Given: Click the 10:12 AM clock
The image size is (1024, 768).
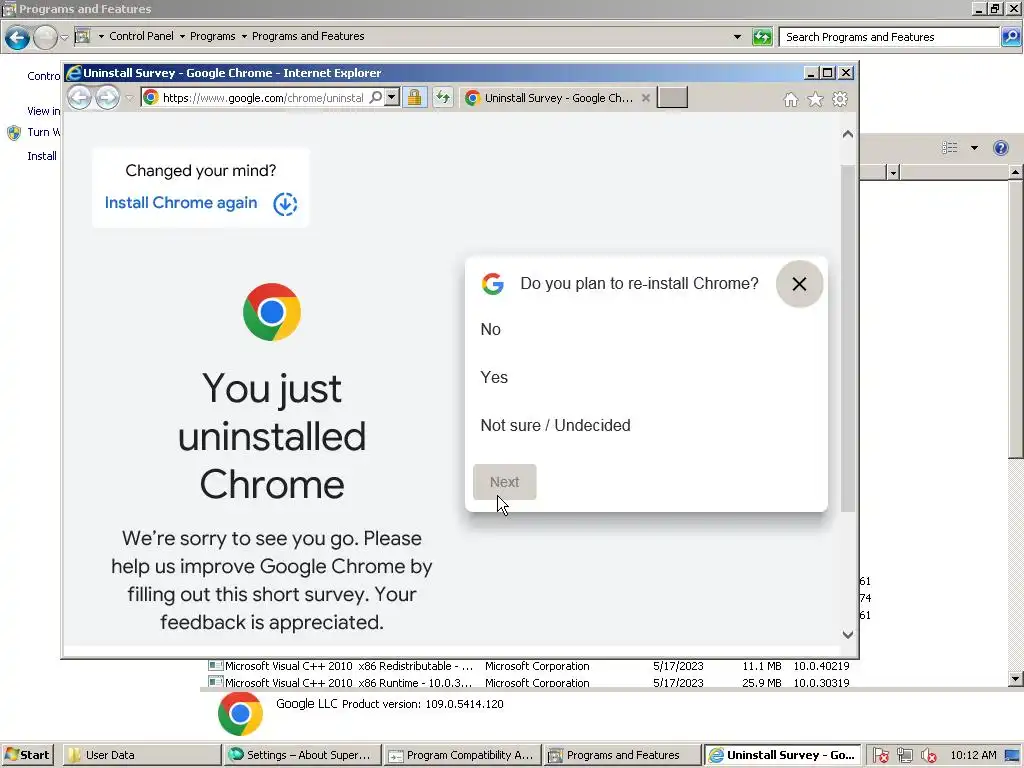Looking at the screenshot, I should click(973, 755).
